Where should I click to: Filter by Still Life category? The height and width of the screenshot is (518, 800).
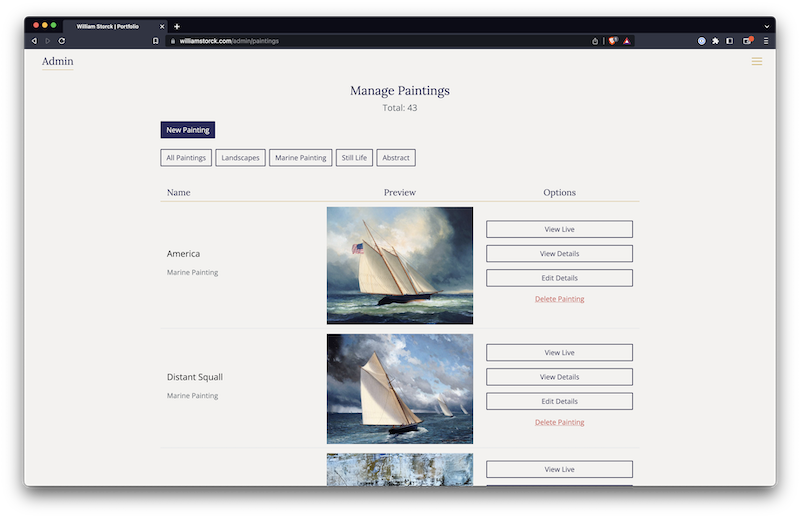pyautogui.click(x=354, y=158)
